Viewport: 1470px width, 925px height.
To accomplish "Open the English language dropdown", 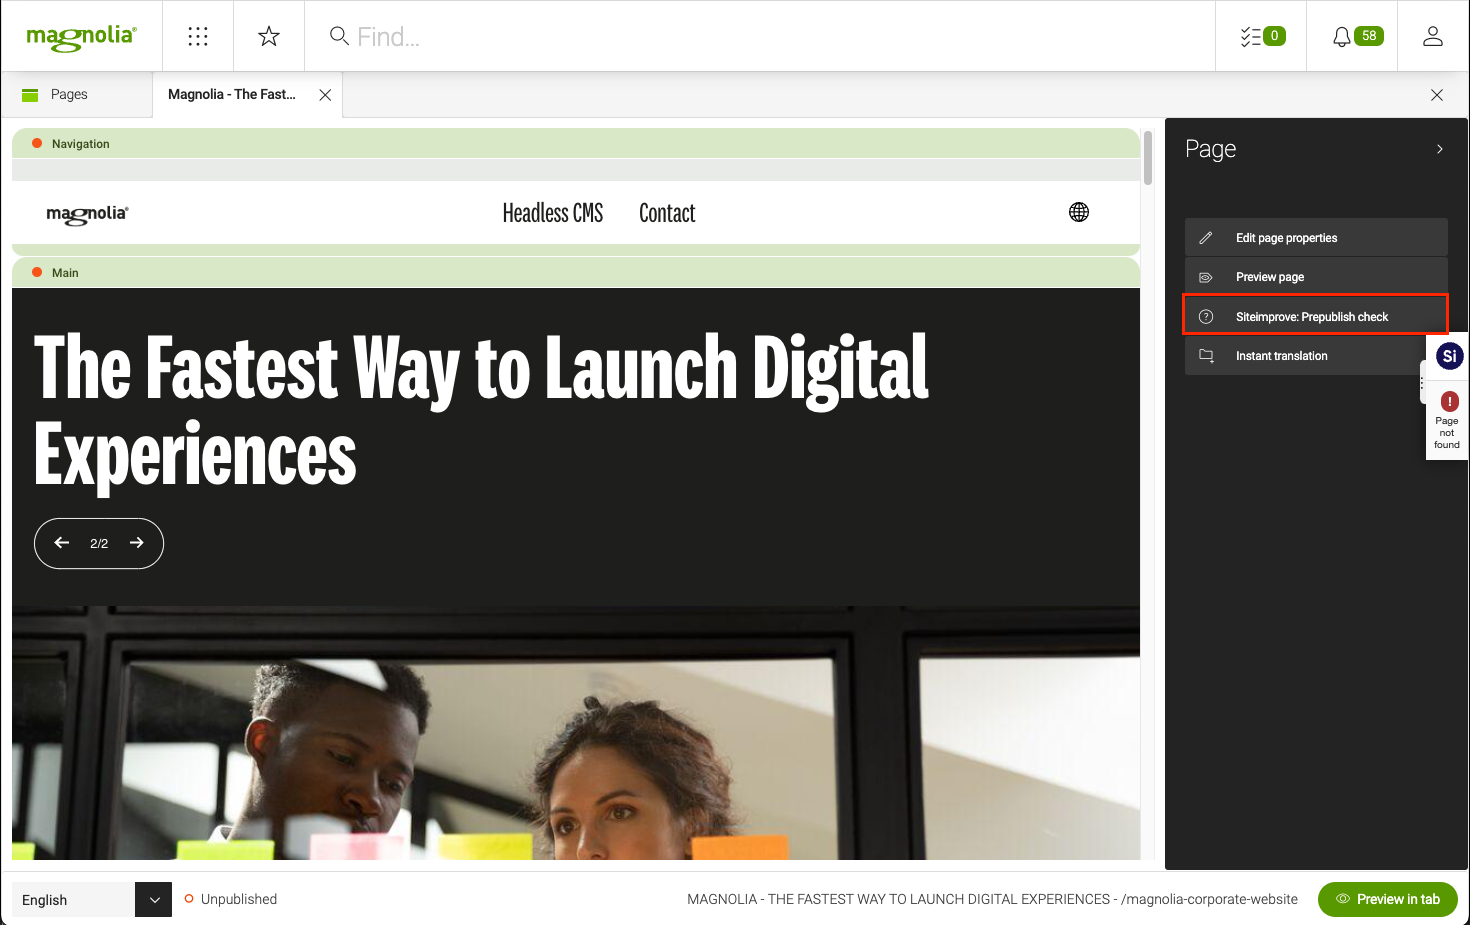I will tap(153, 899).
